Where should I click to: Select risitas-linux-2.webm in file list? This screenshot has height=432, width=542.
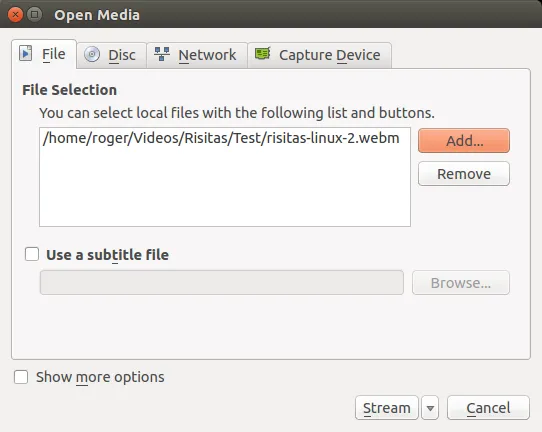click(x=221, y=138)
